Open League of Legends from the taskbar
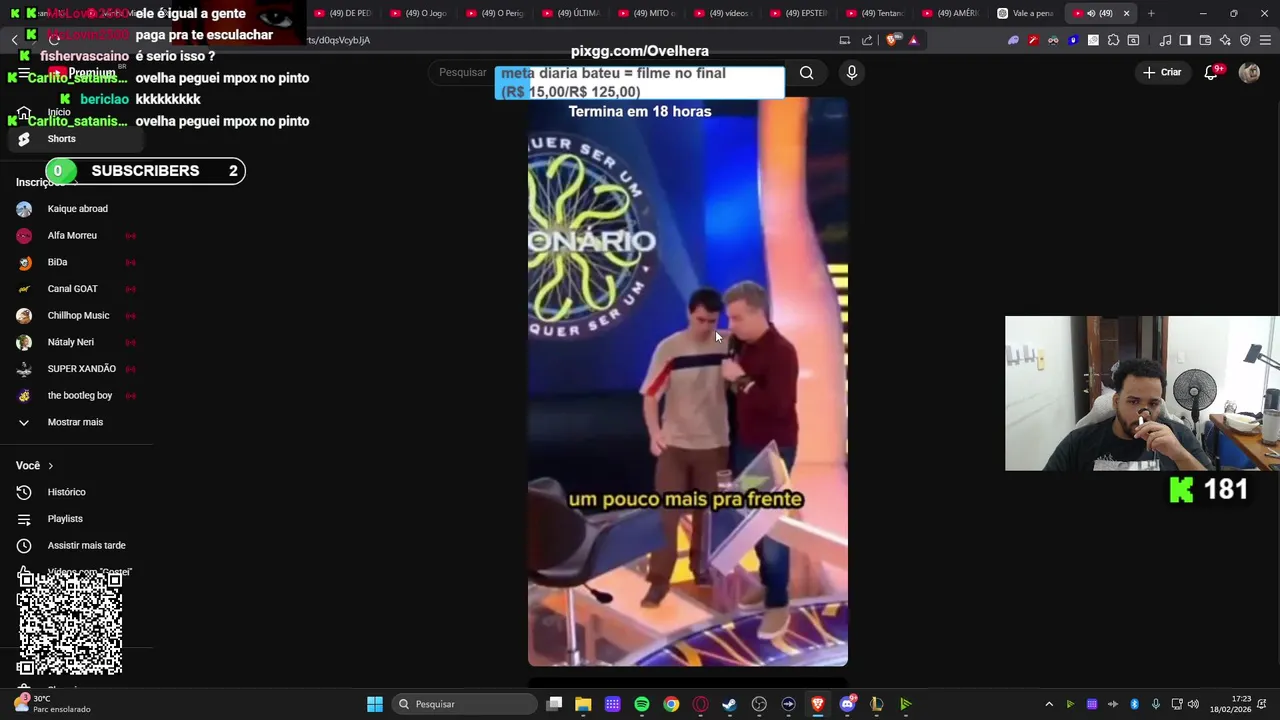The height and width of the screenshot is (720, 1280). (876, 704)
